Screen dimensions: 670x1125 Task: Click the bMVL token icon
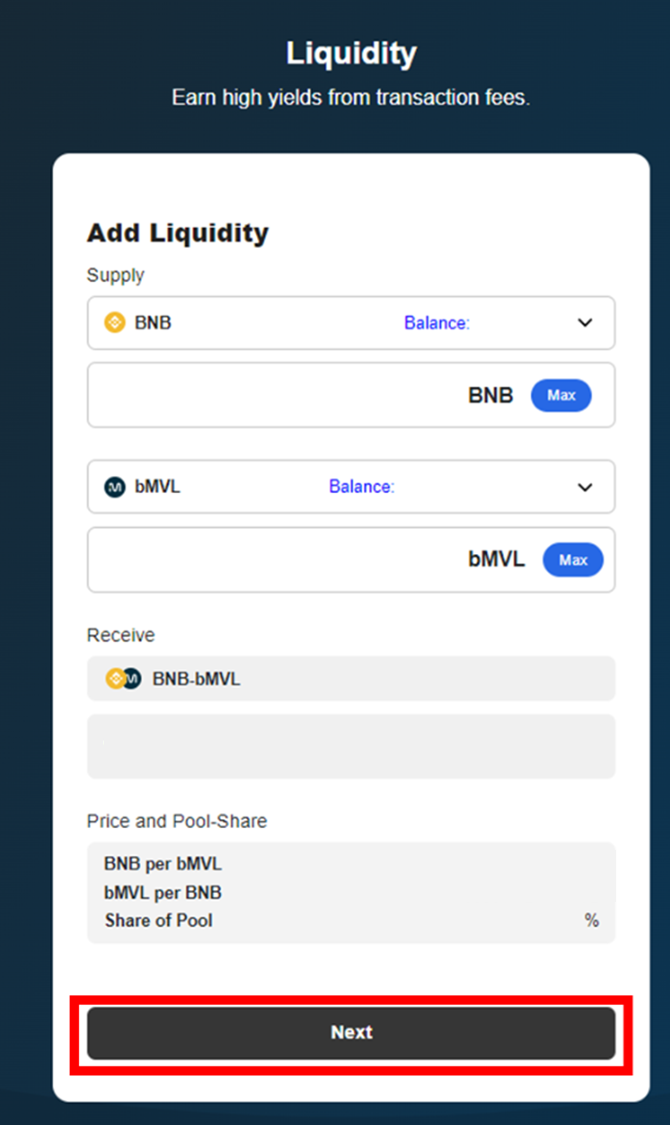coord(115,487)
